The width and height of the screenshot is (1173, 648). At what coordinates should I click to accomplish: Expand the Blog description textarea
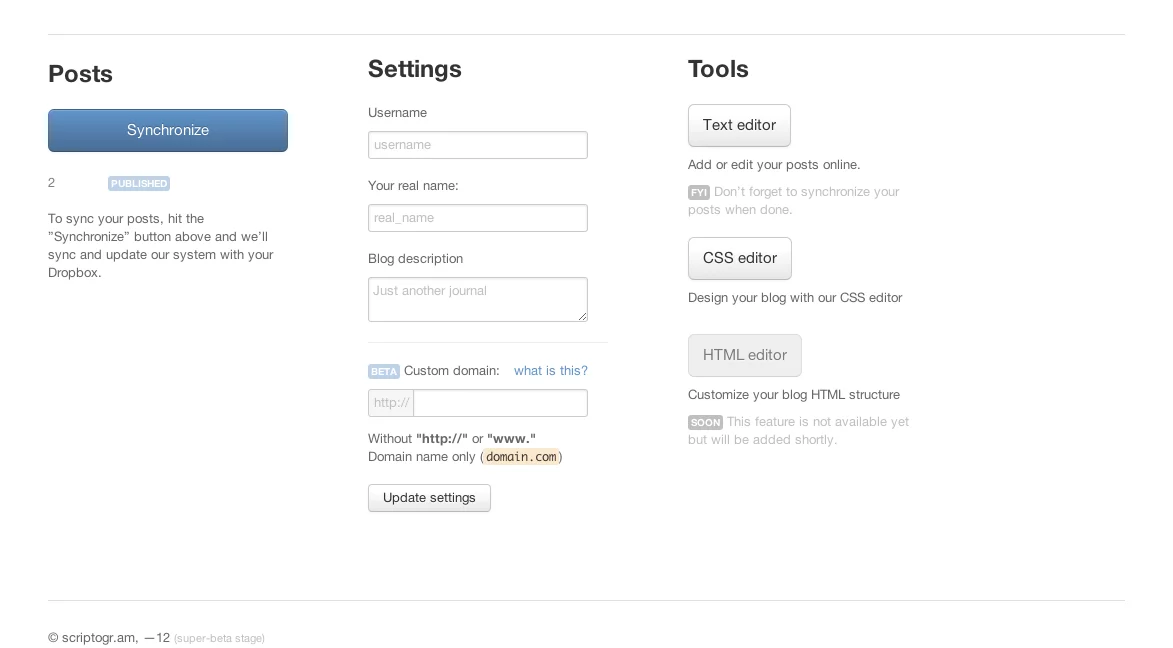583,316
